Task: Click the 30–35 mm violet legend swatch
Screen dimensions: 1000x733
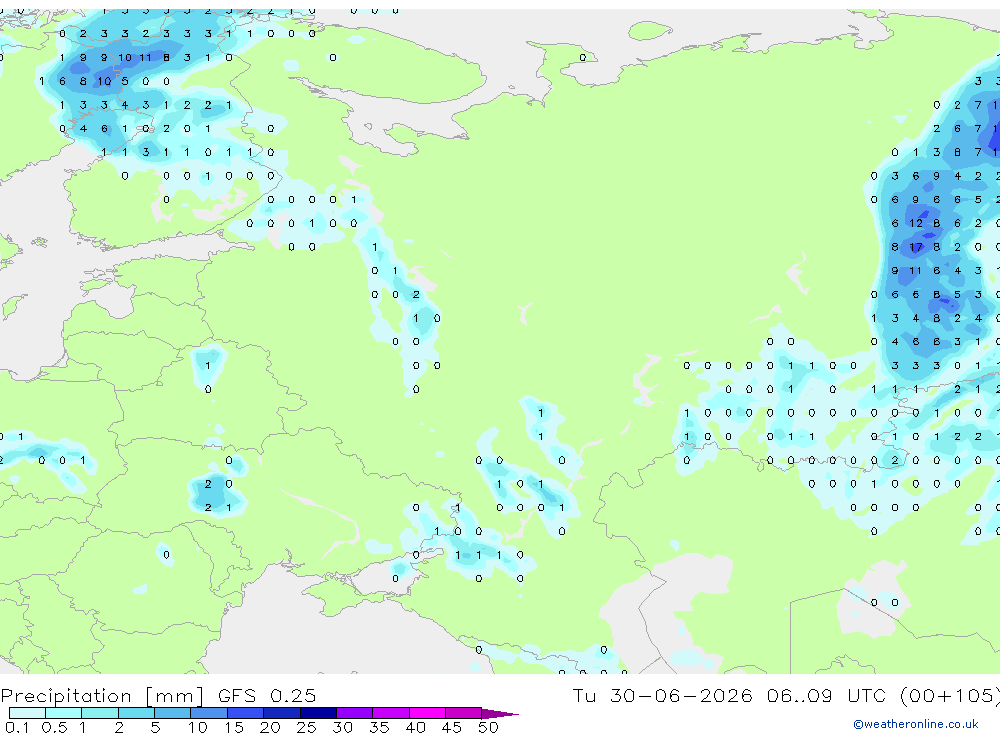Action: click(355, 713)
